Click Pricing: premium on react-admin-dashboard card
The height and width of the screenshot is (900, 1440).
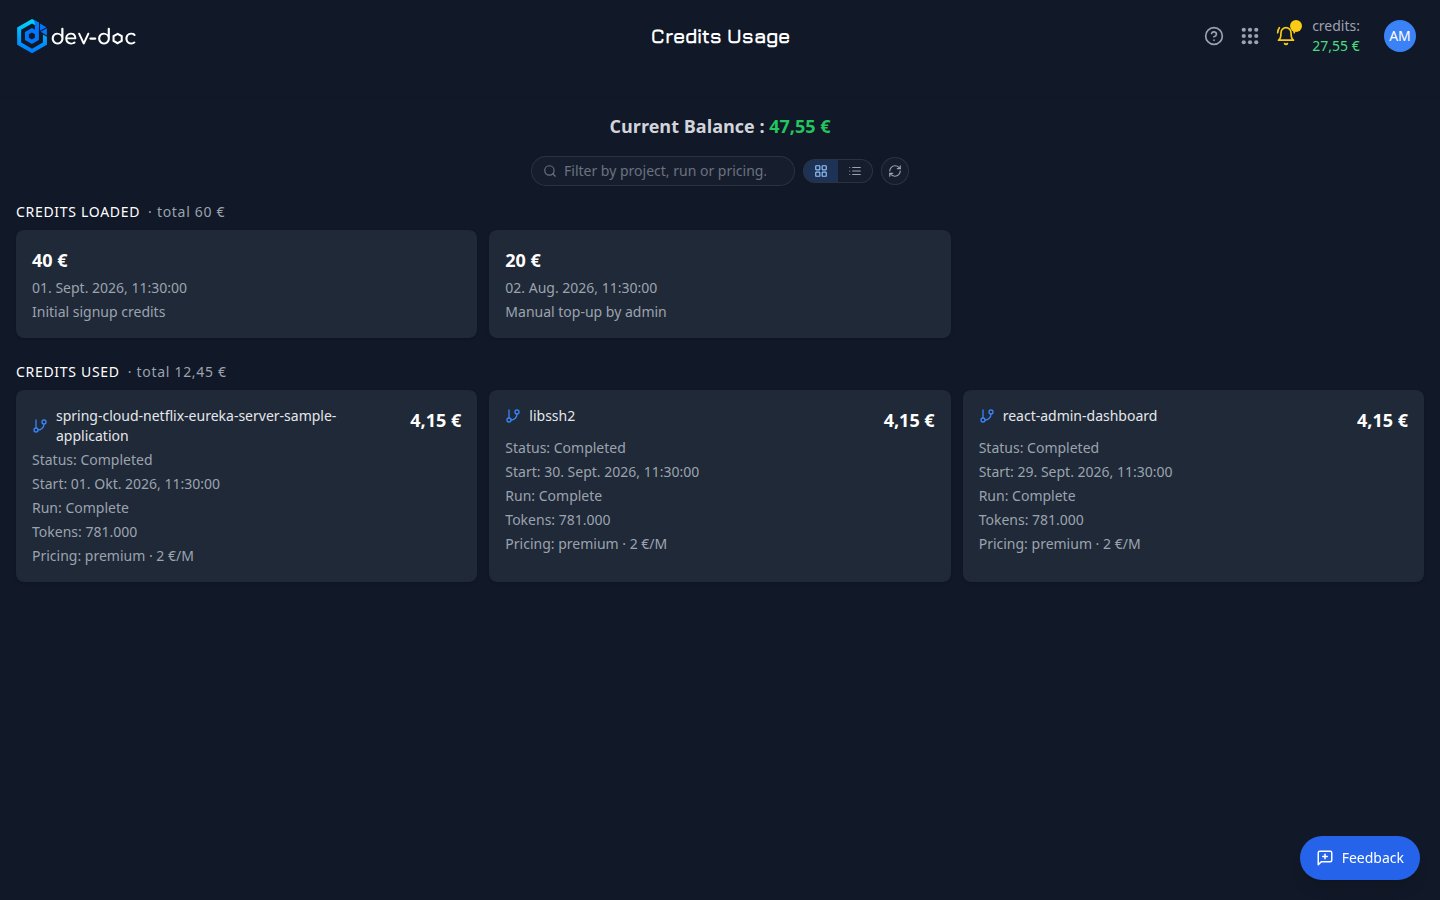point(1060,544)
